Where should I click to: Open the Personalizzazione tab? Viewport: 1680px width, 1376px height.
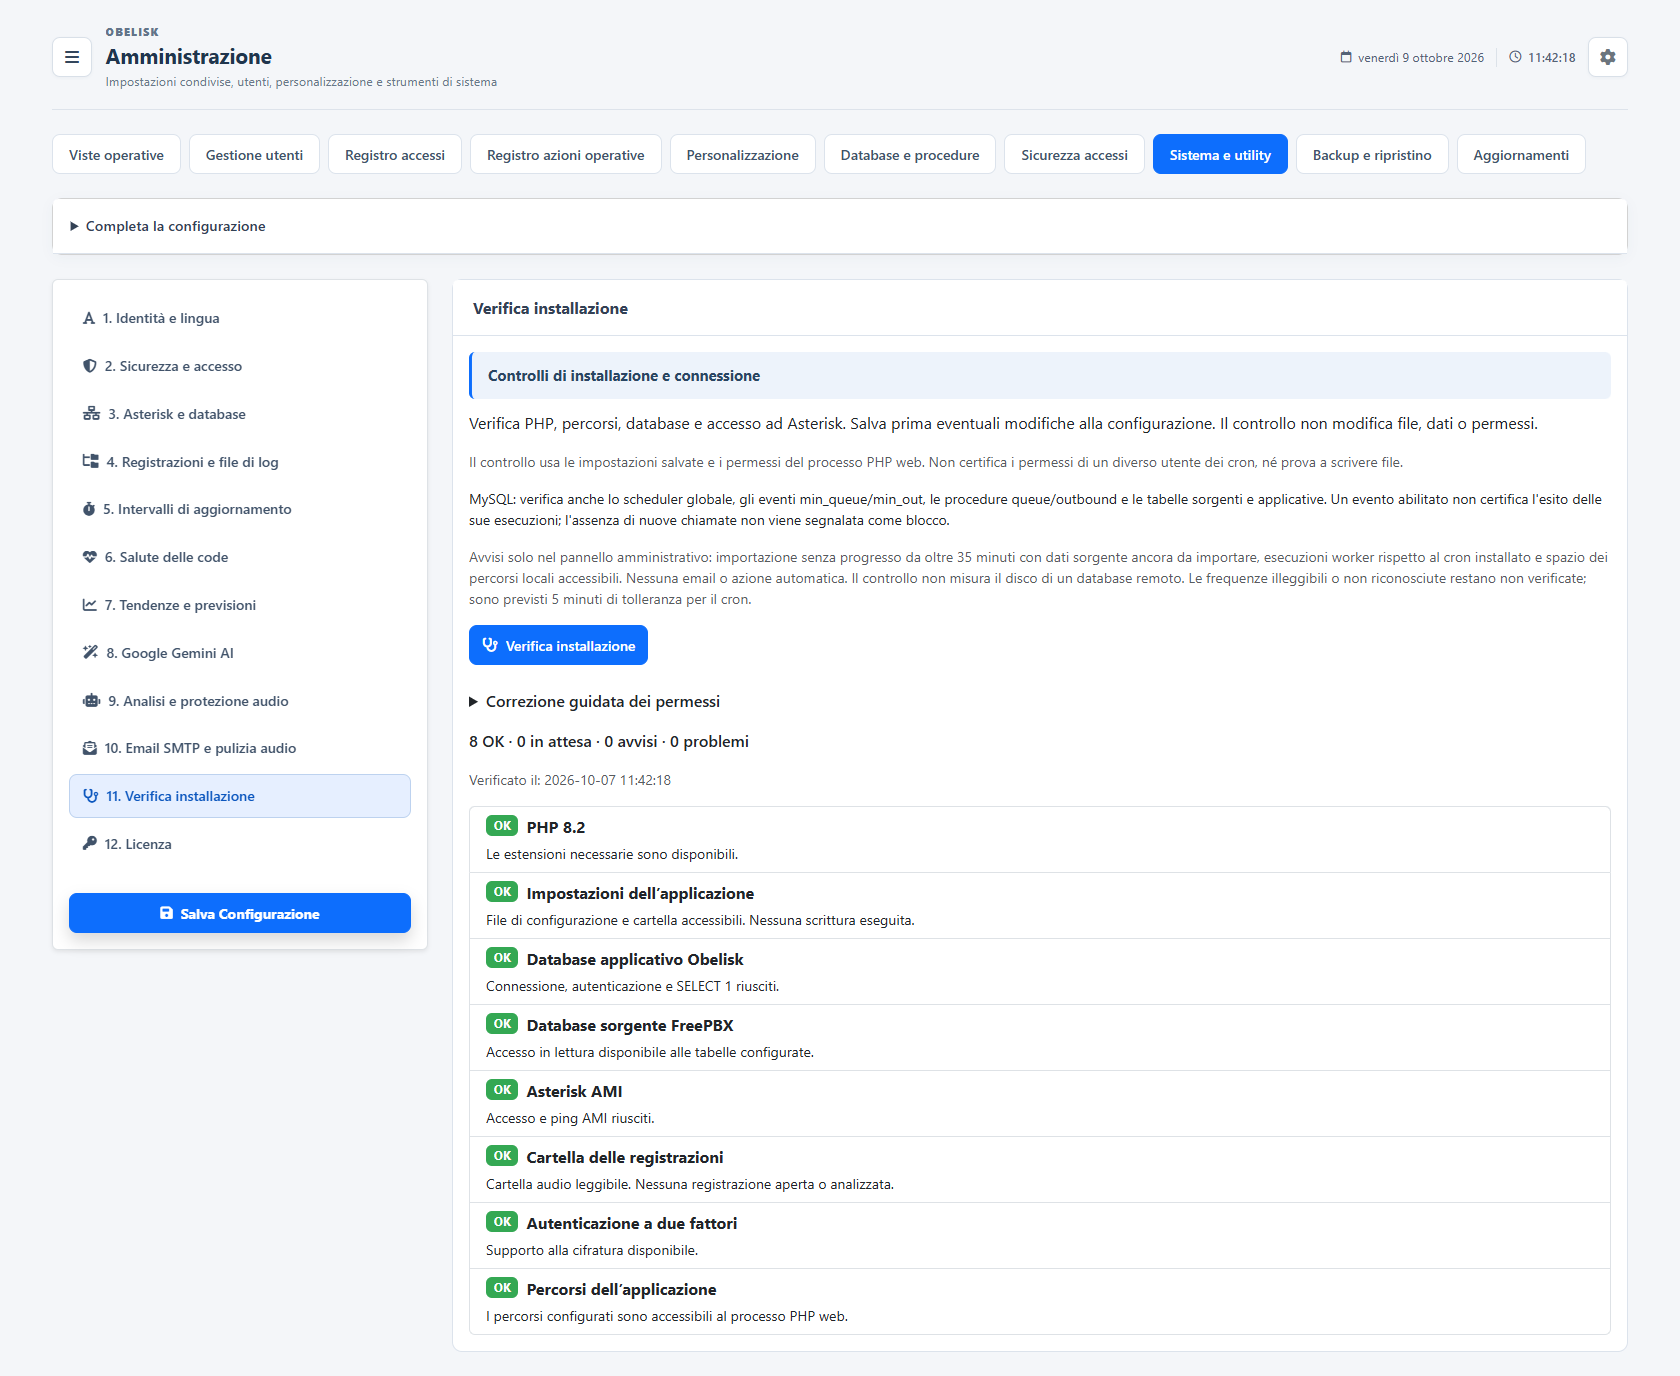point(743,155)
